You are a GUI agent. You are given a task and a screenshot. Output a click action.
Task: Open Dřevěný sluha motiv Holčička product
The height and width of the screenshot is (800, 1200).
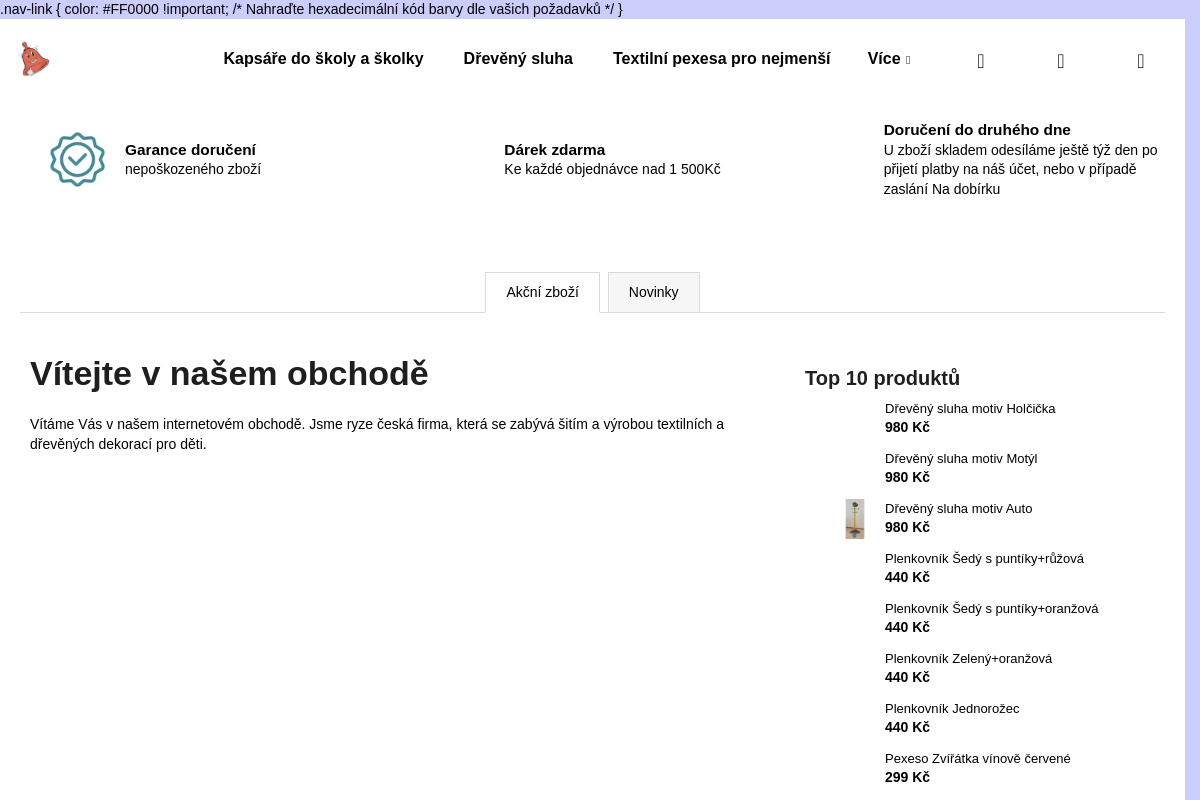tap(970, 409)
